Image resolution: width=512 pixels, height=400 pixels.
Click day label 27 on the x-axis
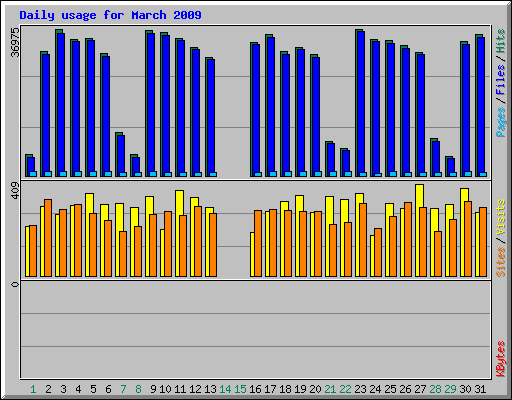pyautogui.click(x=420, y=389)
